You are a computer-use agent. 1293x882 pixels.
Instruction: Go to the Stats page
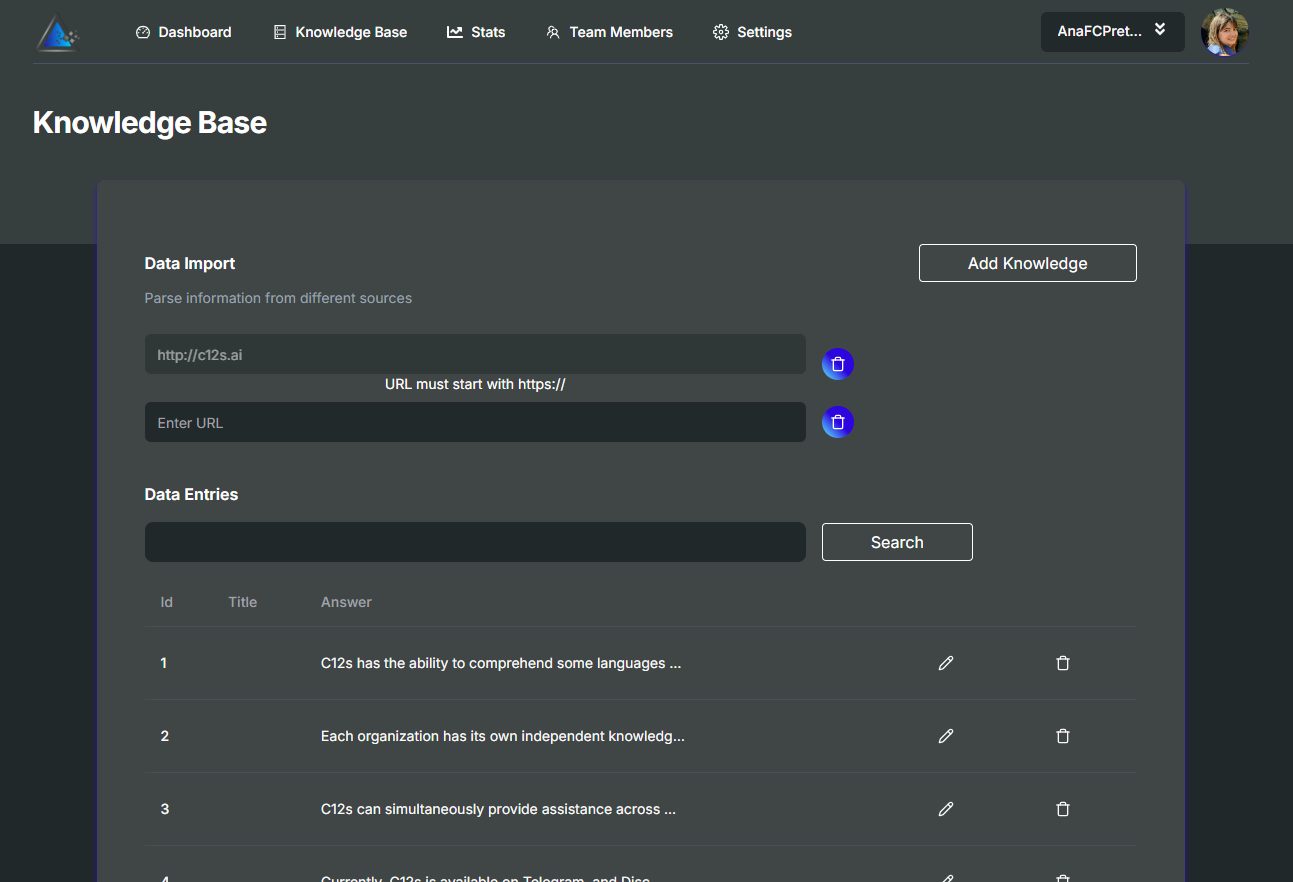tap(476, 32)
